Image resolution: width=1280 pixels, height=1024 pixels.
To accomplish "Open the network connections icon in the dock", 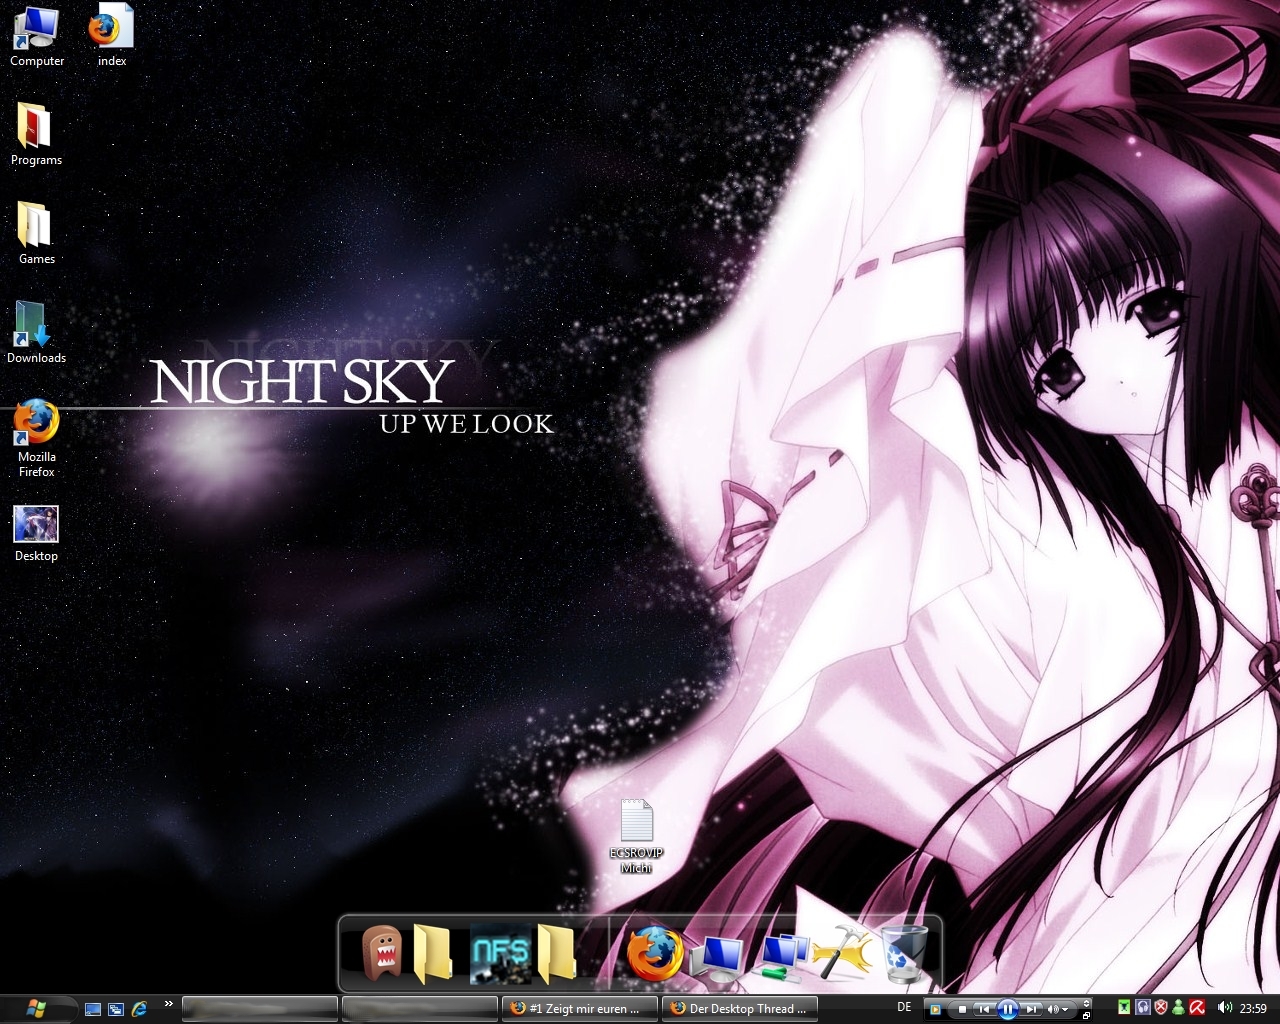I will [x=784, y=956].
